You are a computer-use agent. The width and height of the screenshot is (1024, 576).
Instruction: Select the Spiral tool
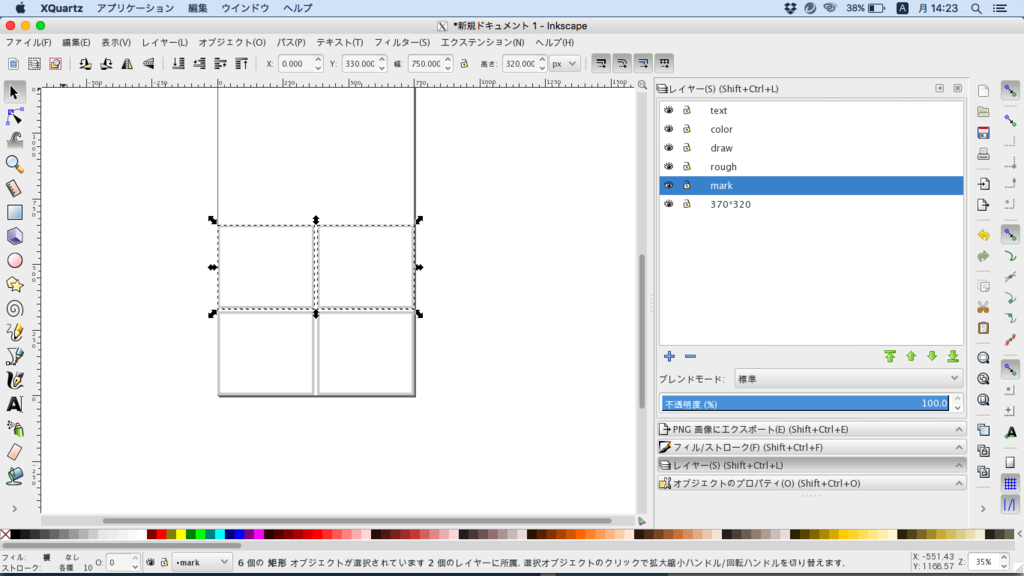tap(14, 308)
